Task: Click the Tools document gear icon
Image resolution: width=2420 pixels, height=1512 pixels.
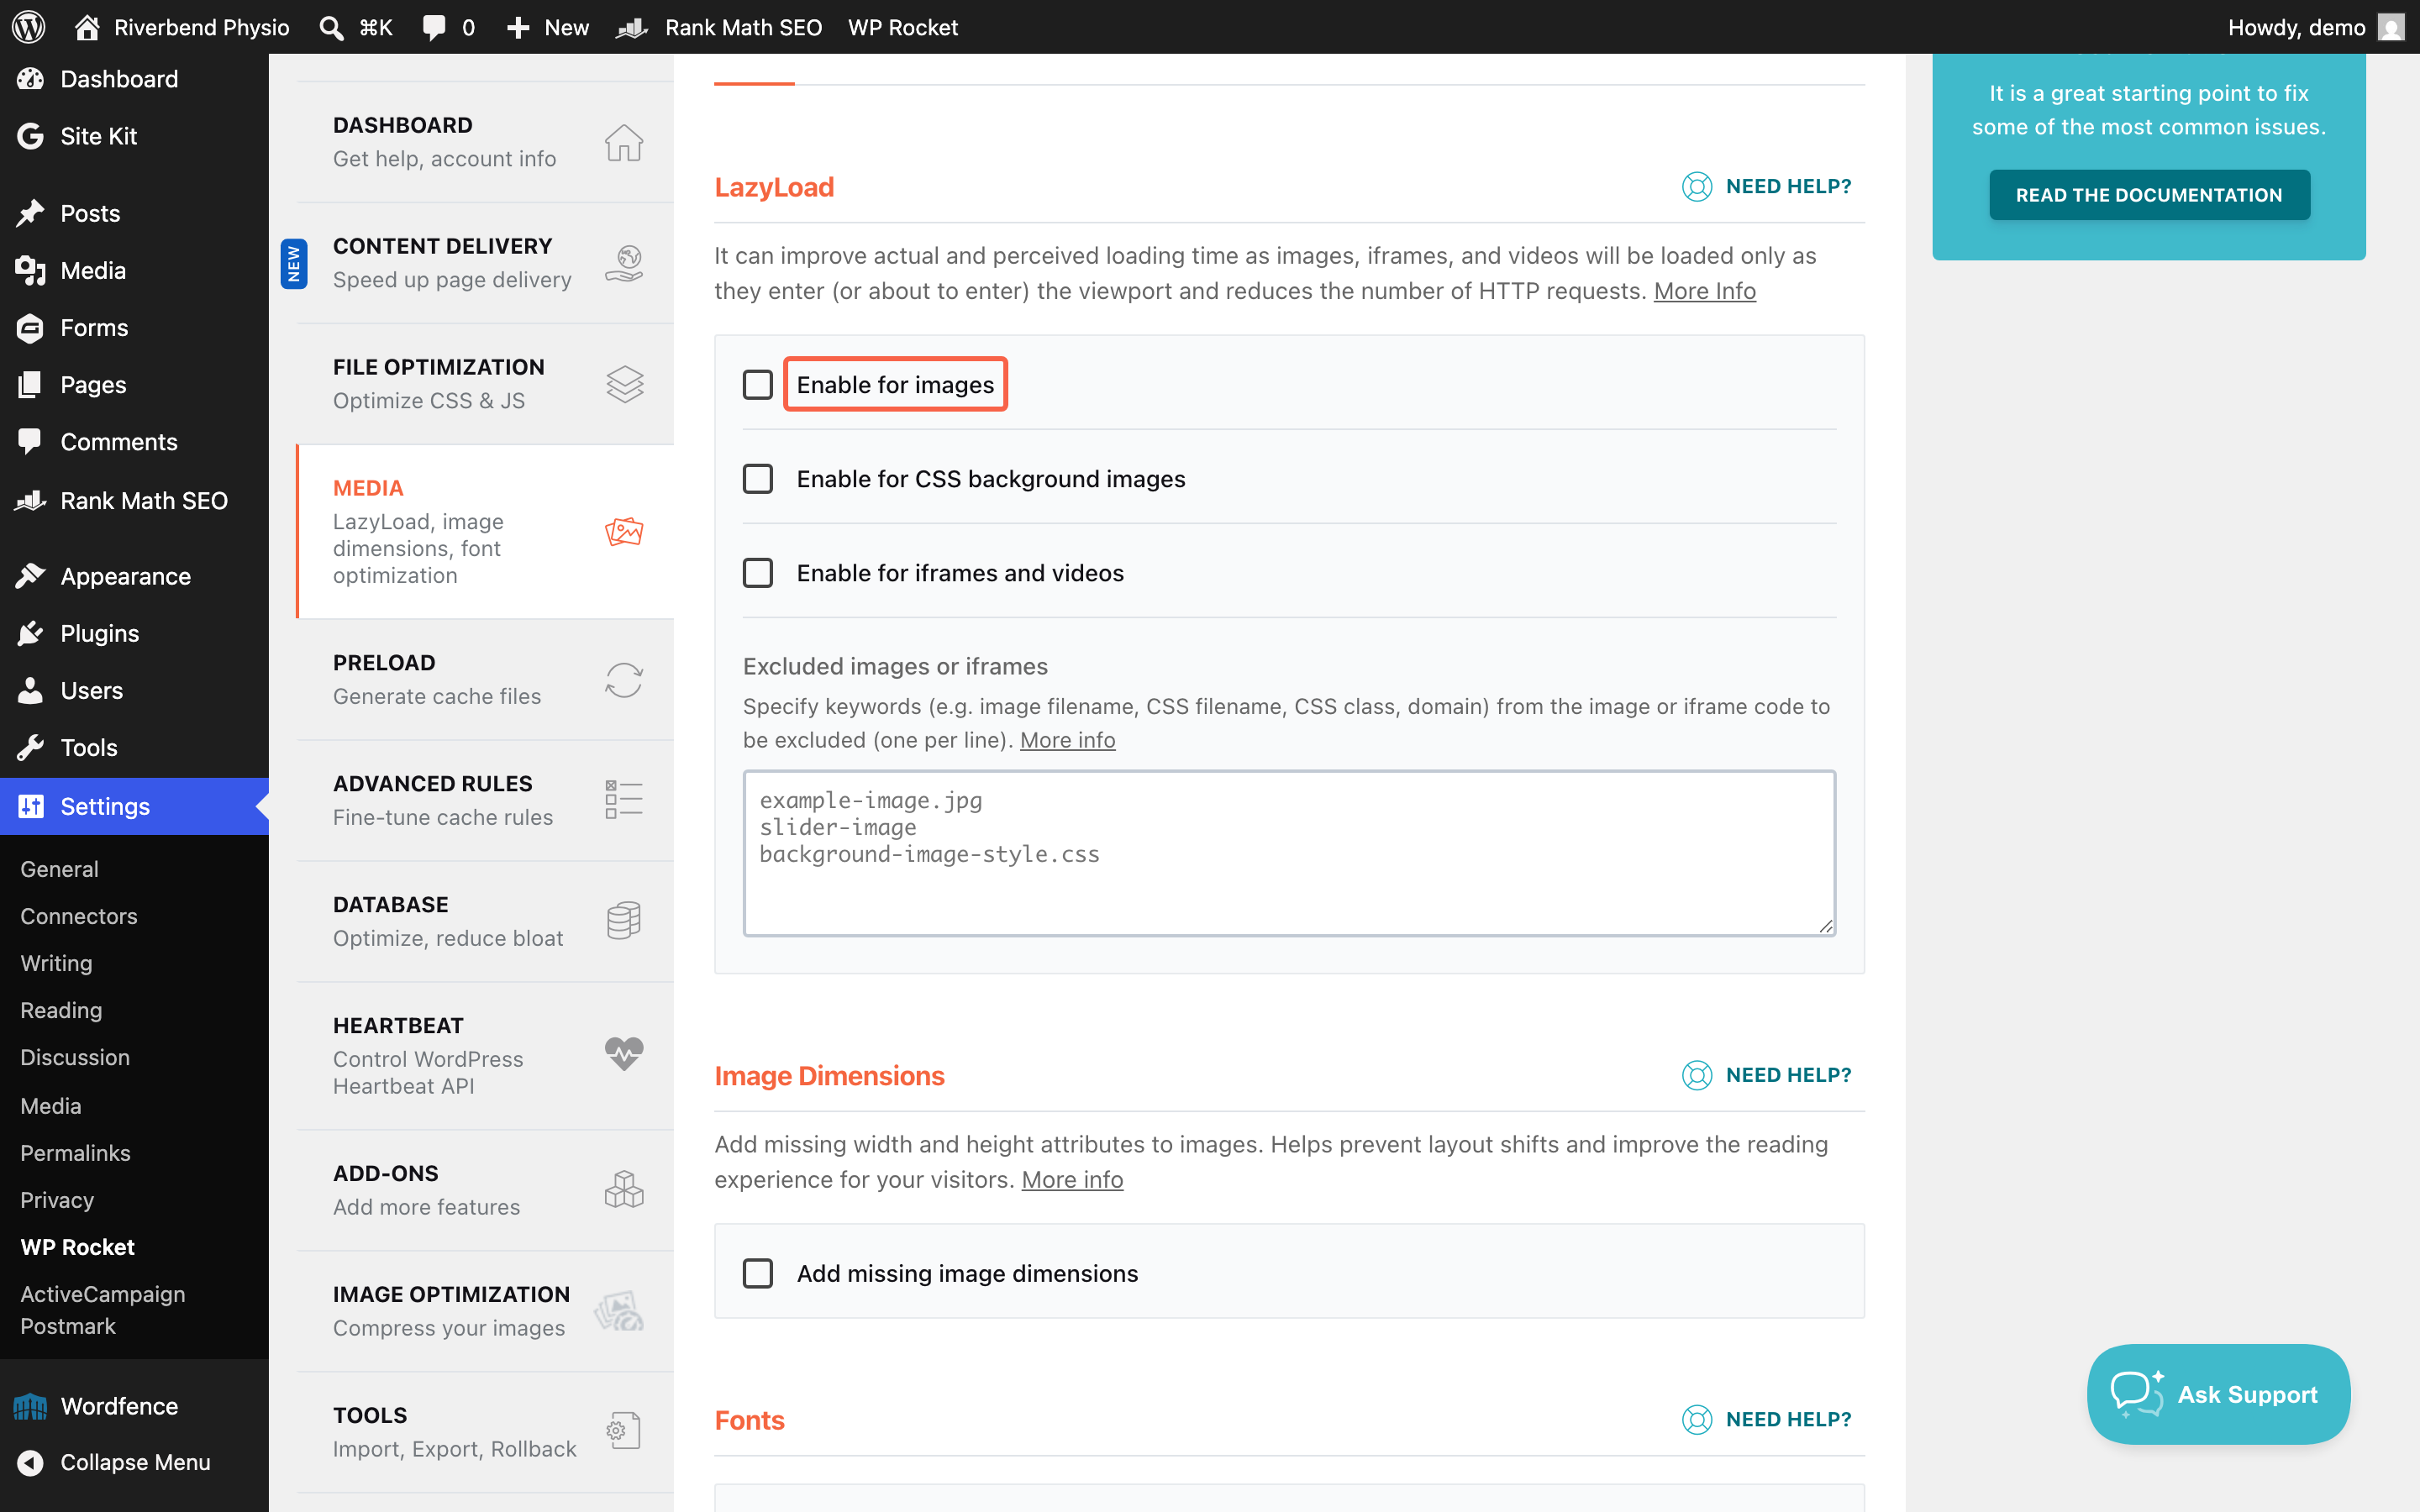Action: point(624,1431)
